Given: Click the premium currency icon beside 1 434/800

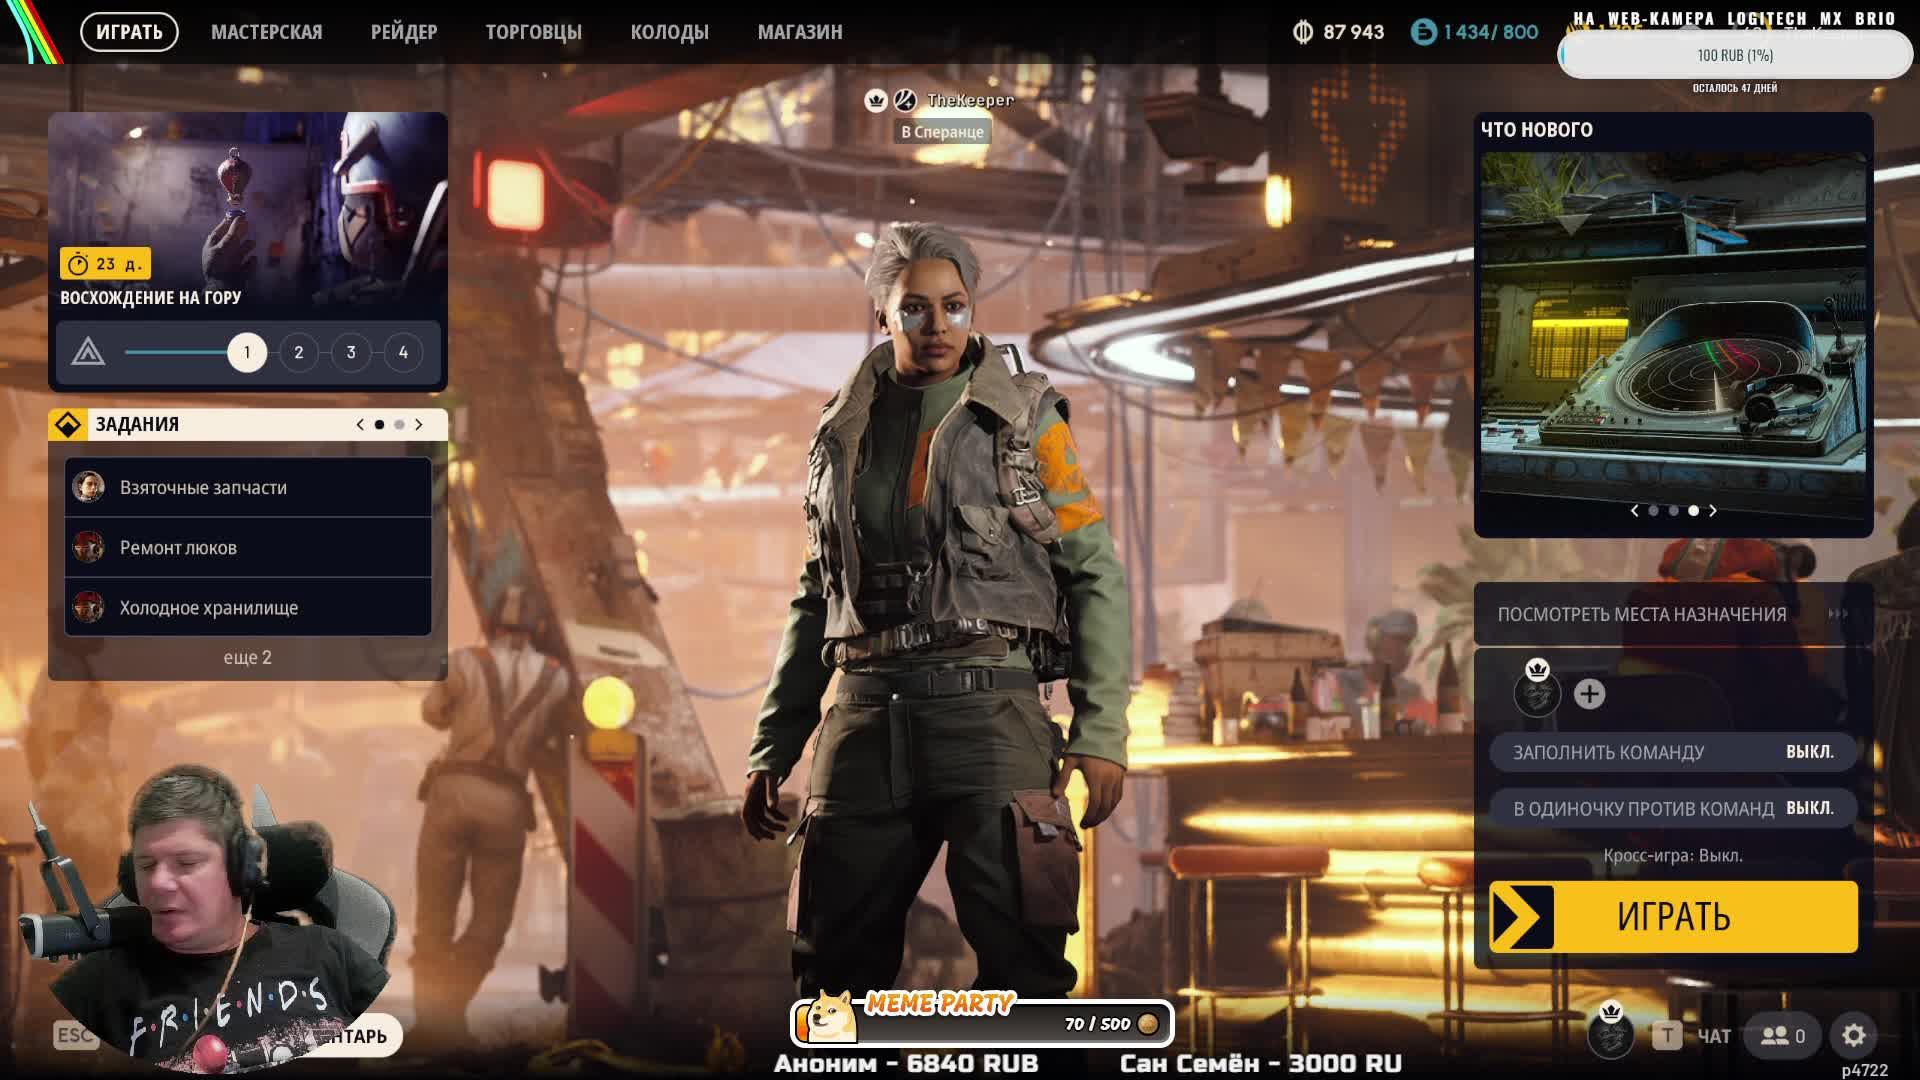Looking at the screenshot, I should 1423,32.
